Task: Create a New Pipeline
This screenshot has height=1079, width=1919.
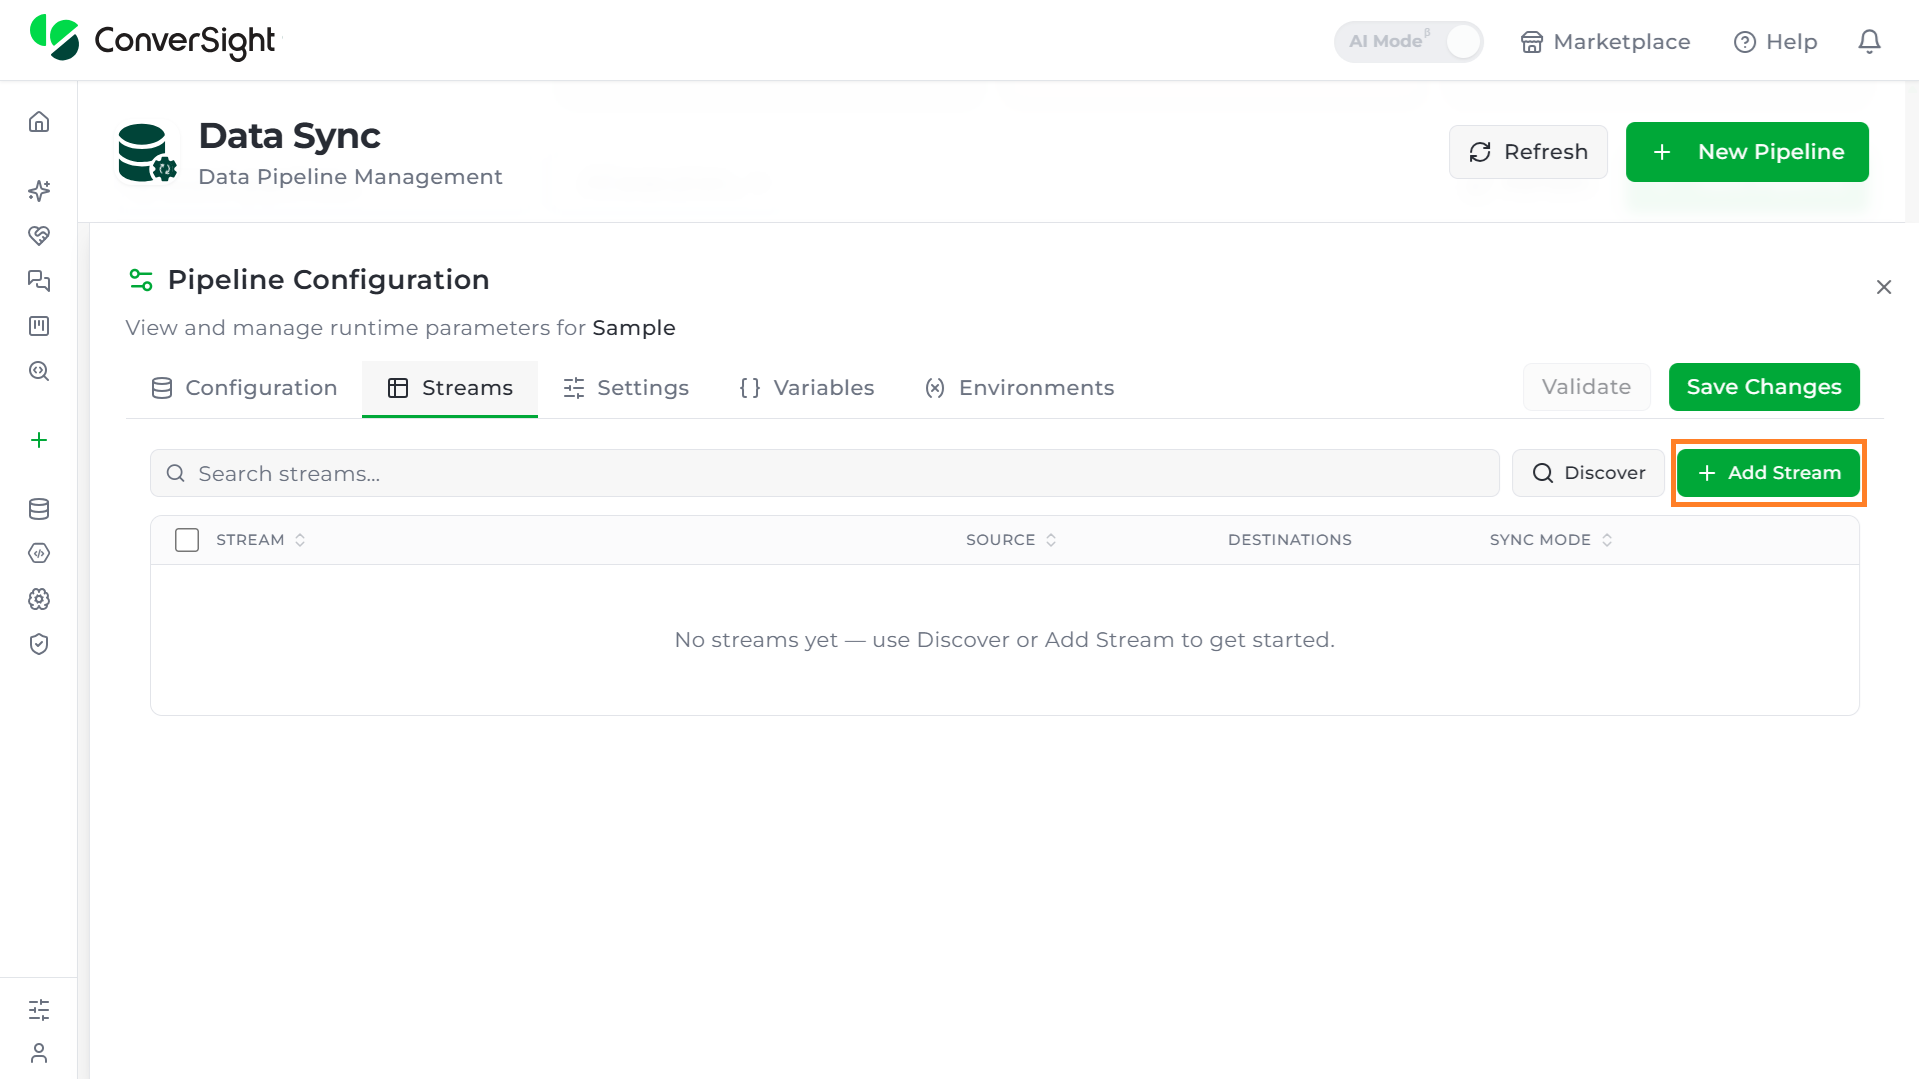Action: click(x=1747, y=152)
